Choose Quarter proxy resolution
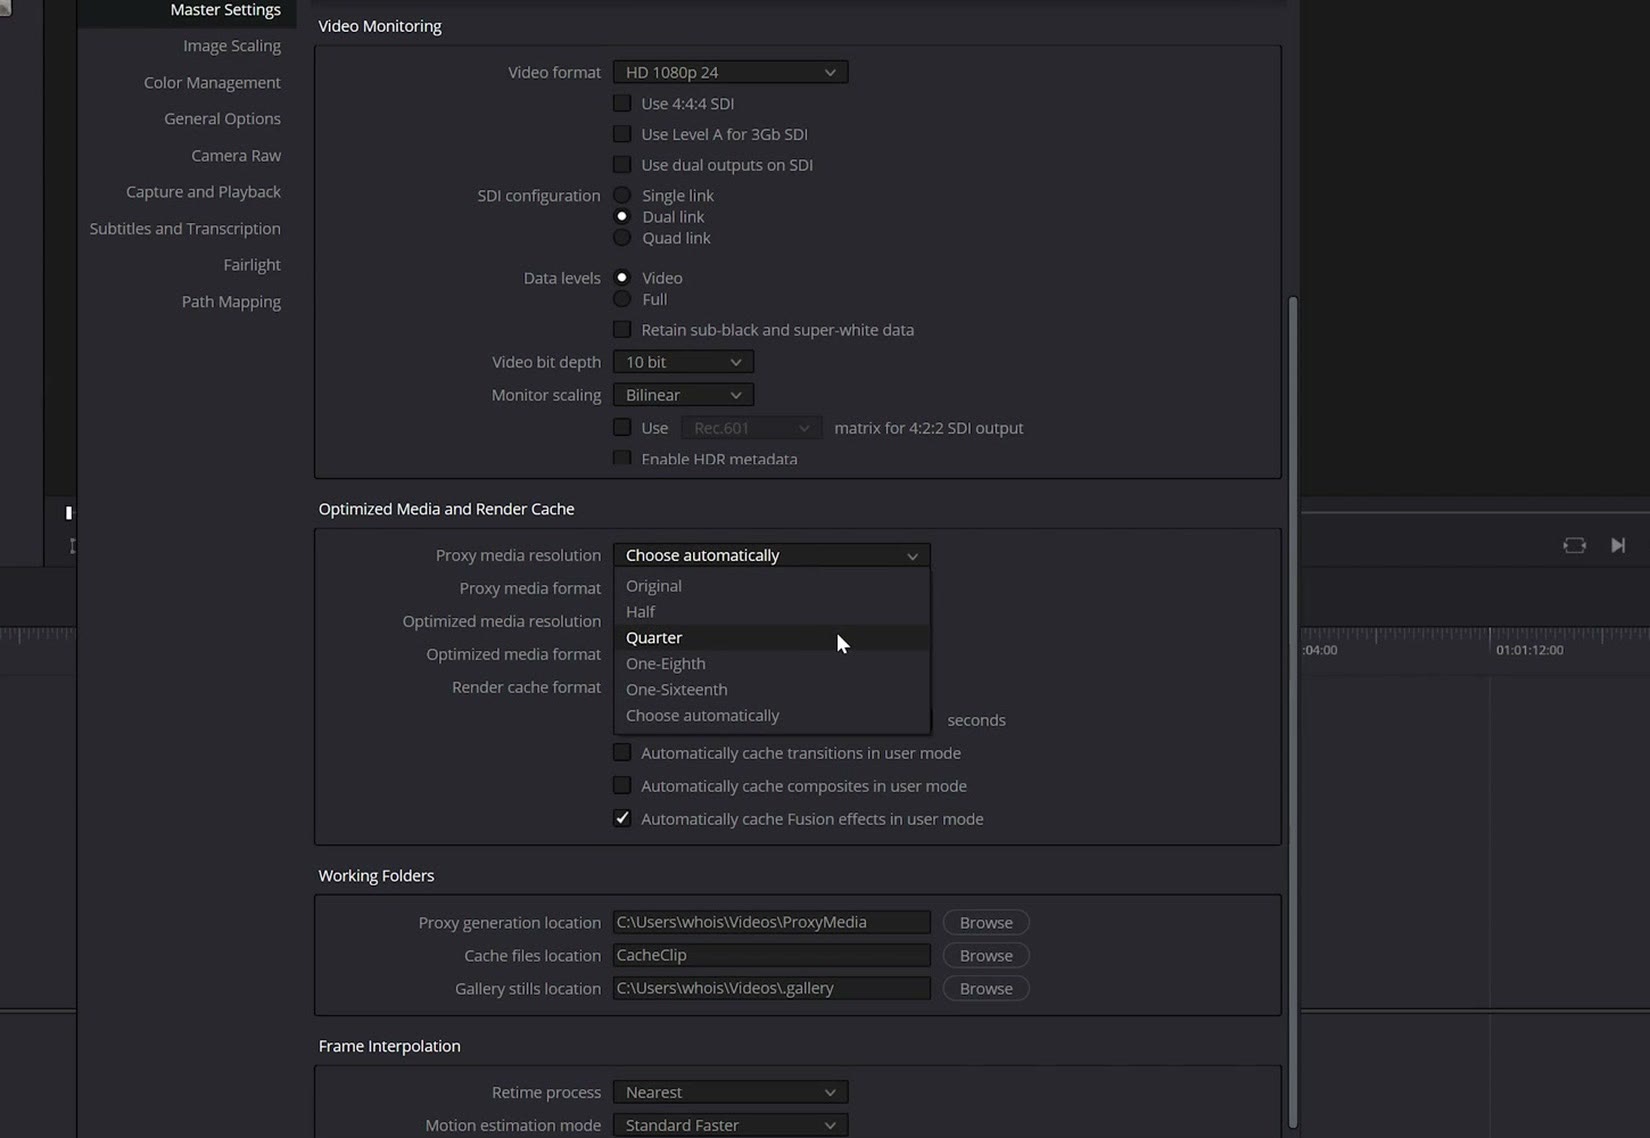 coord(771,638)
